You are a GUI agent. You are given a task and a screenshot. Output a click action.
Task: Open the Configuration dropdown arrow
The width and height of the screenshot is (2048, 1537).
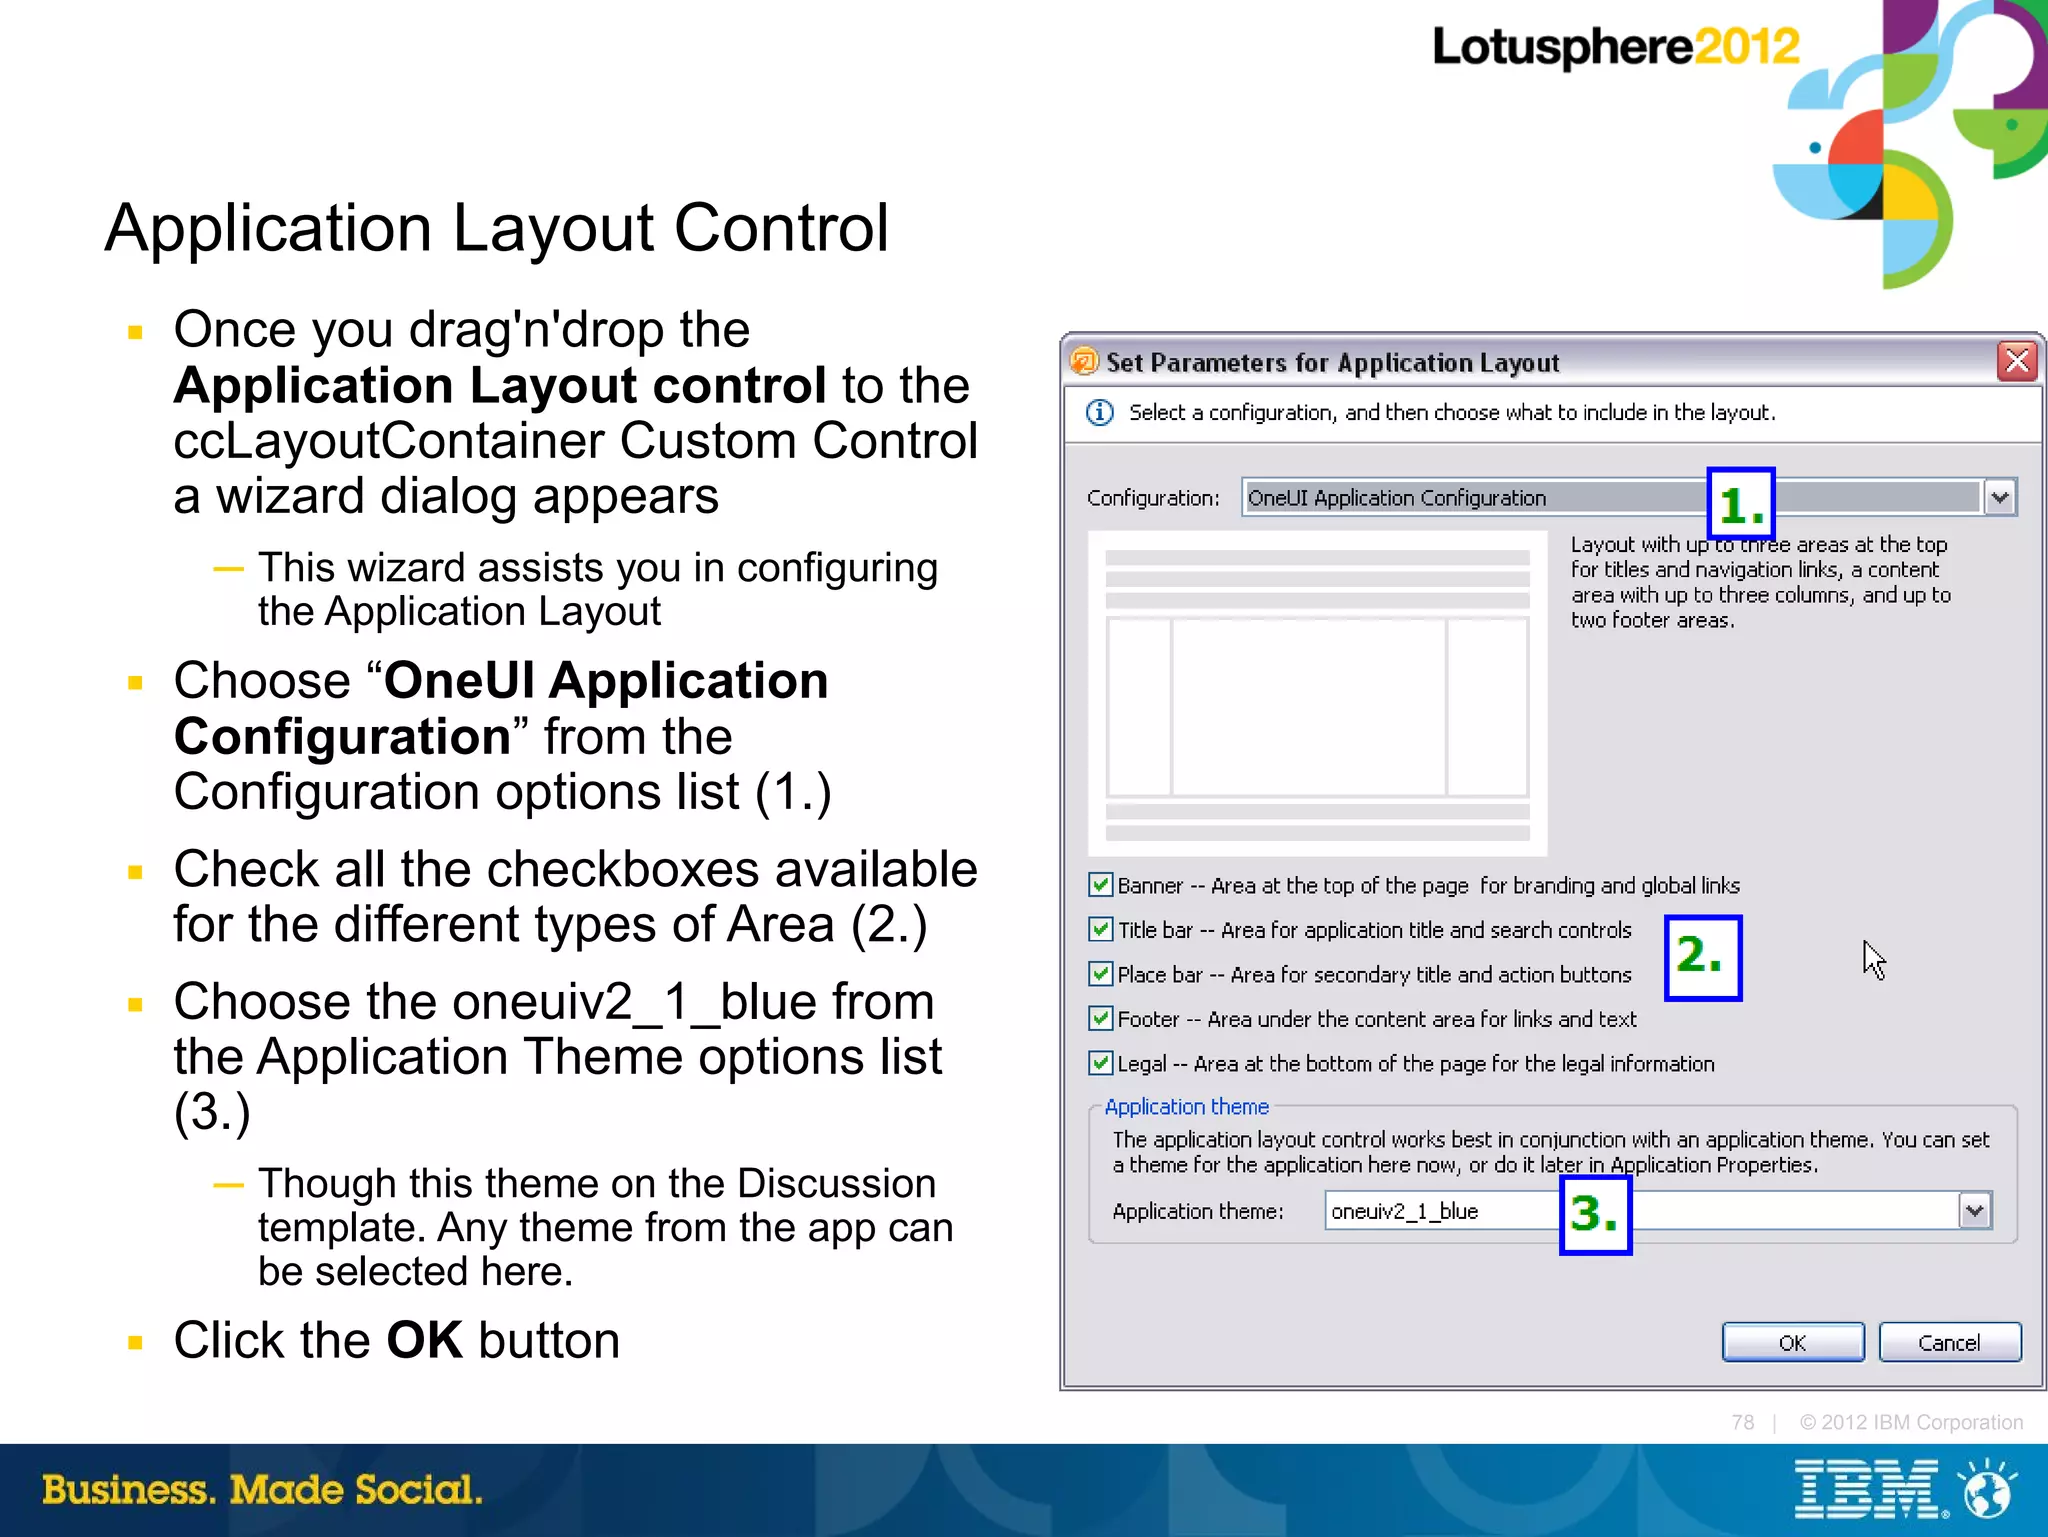click(x=1999, y=497)
